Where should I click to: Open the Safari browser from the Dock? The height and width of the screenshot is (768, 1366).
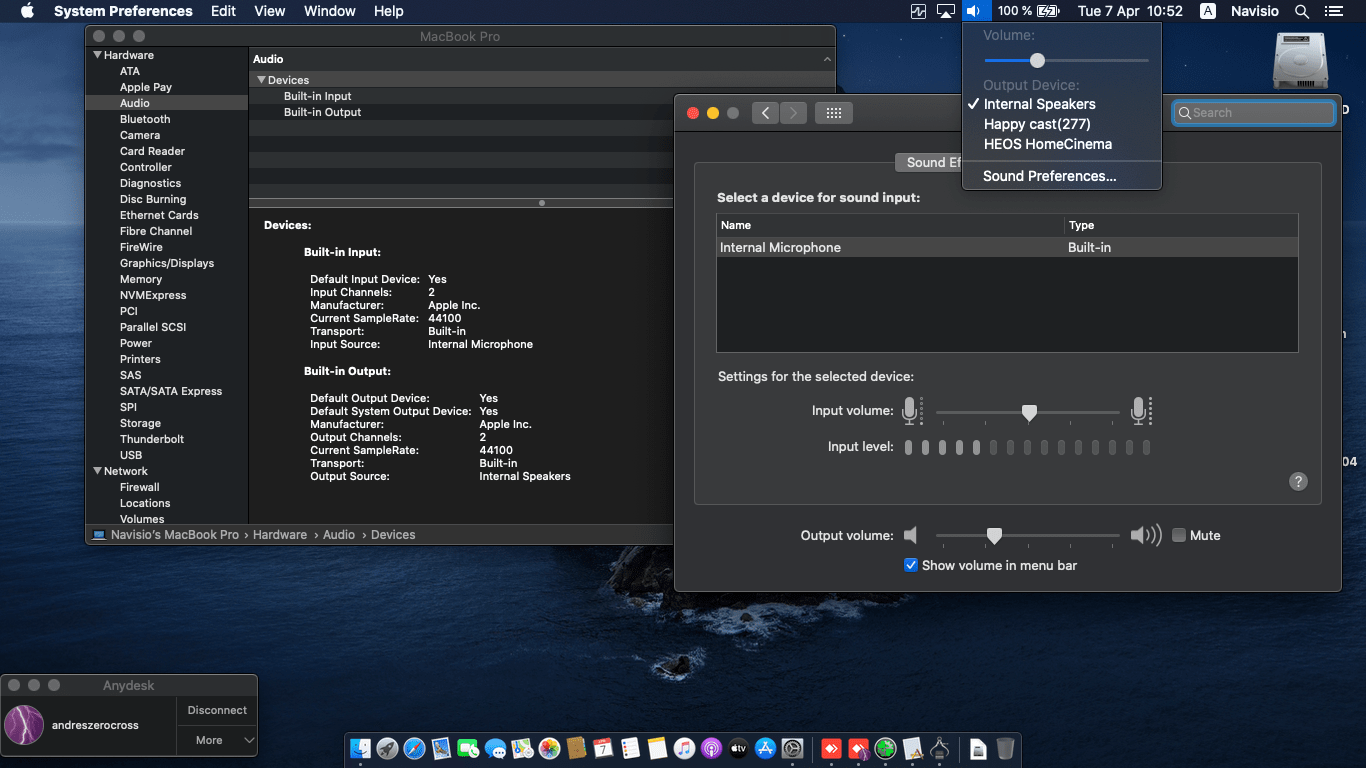pyautogui.click(x=414, y=748)
